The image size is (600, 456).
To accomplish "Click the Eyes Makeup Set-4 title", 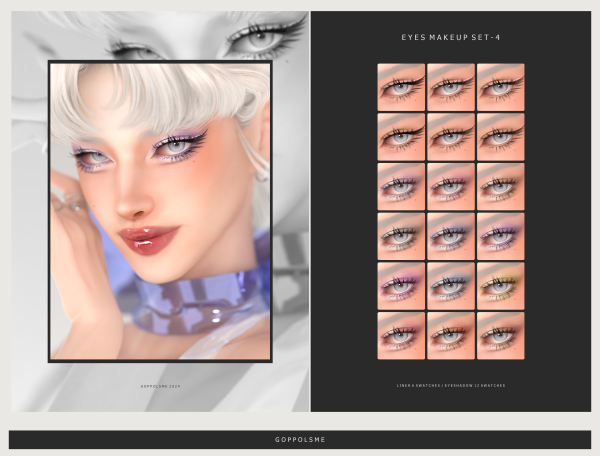I will [x=450, y=37].
